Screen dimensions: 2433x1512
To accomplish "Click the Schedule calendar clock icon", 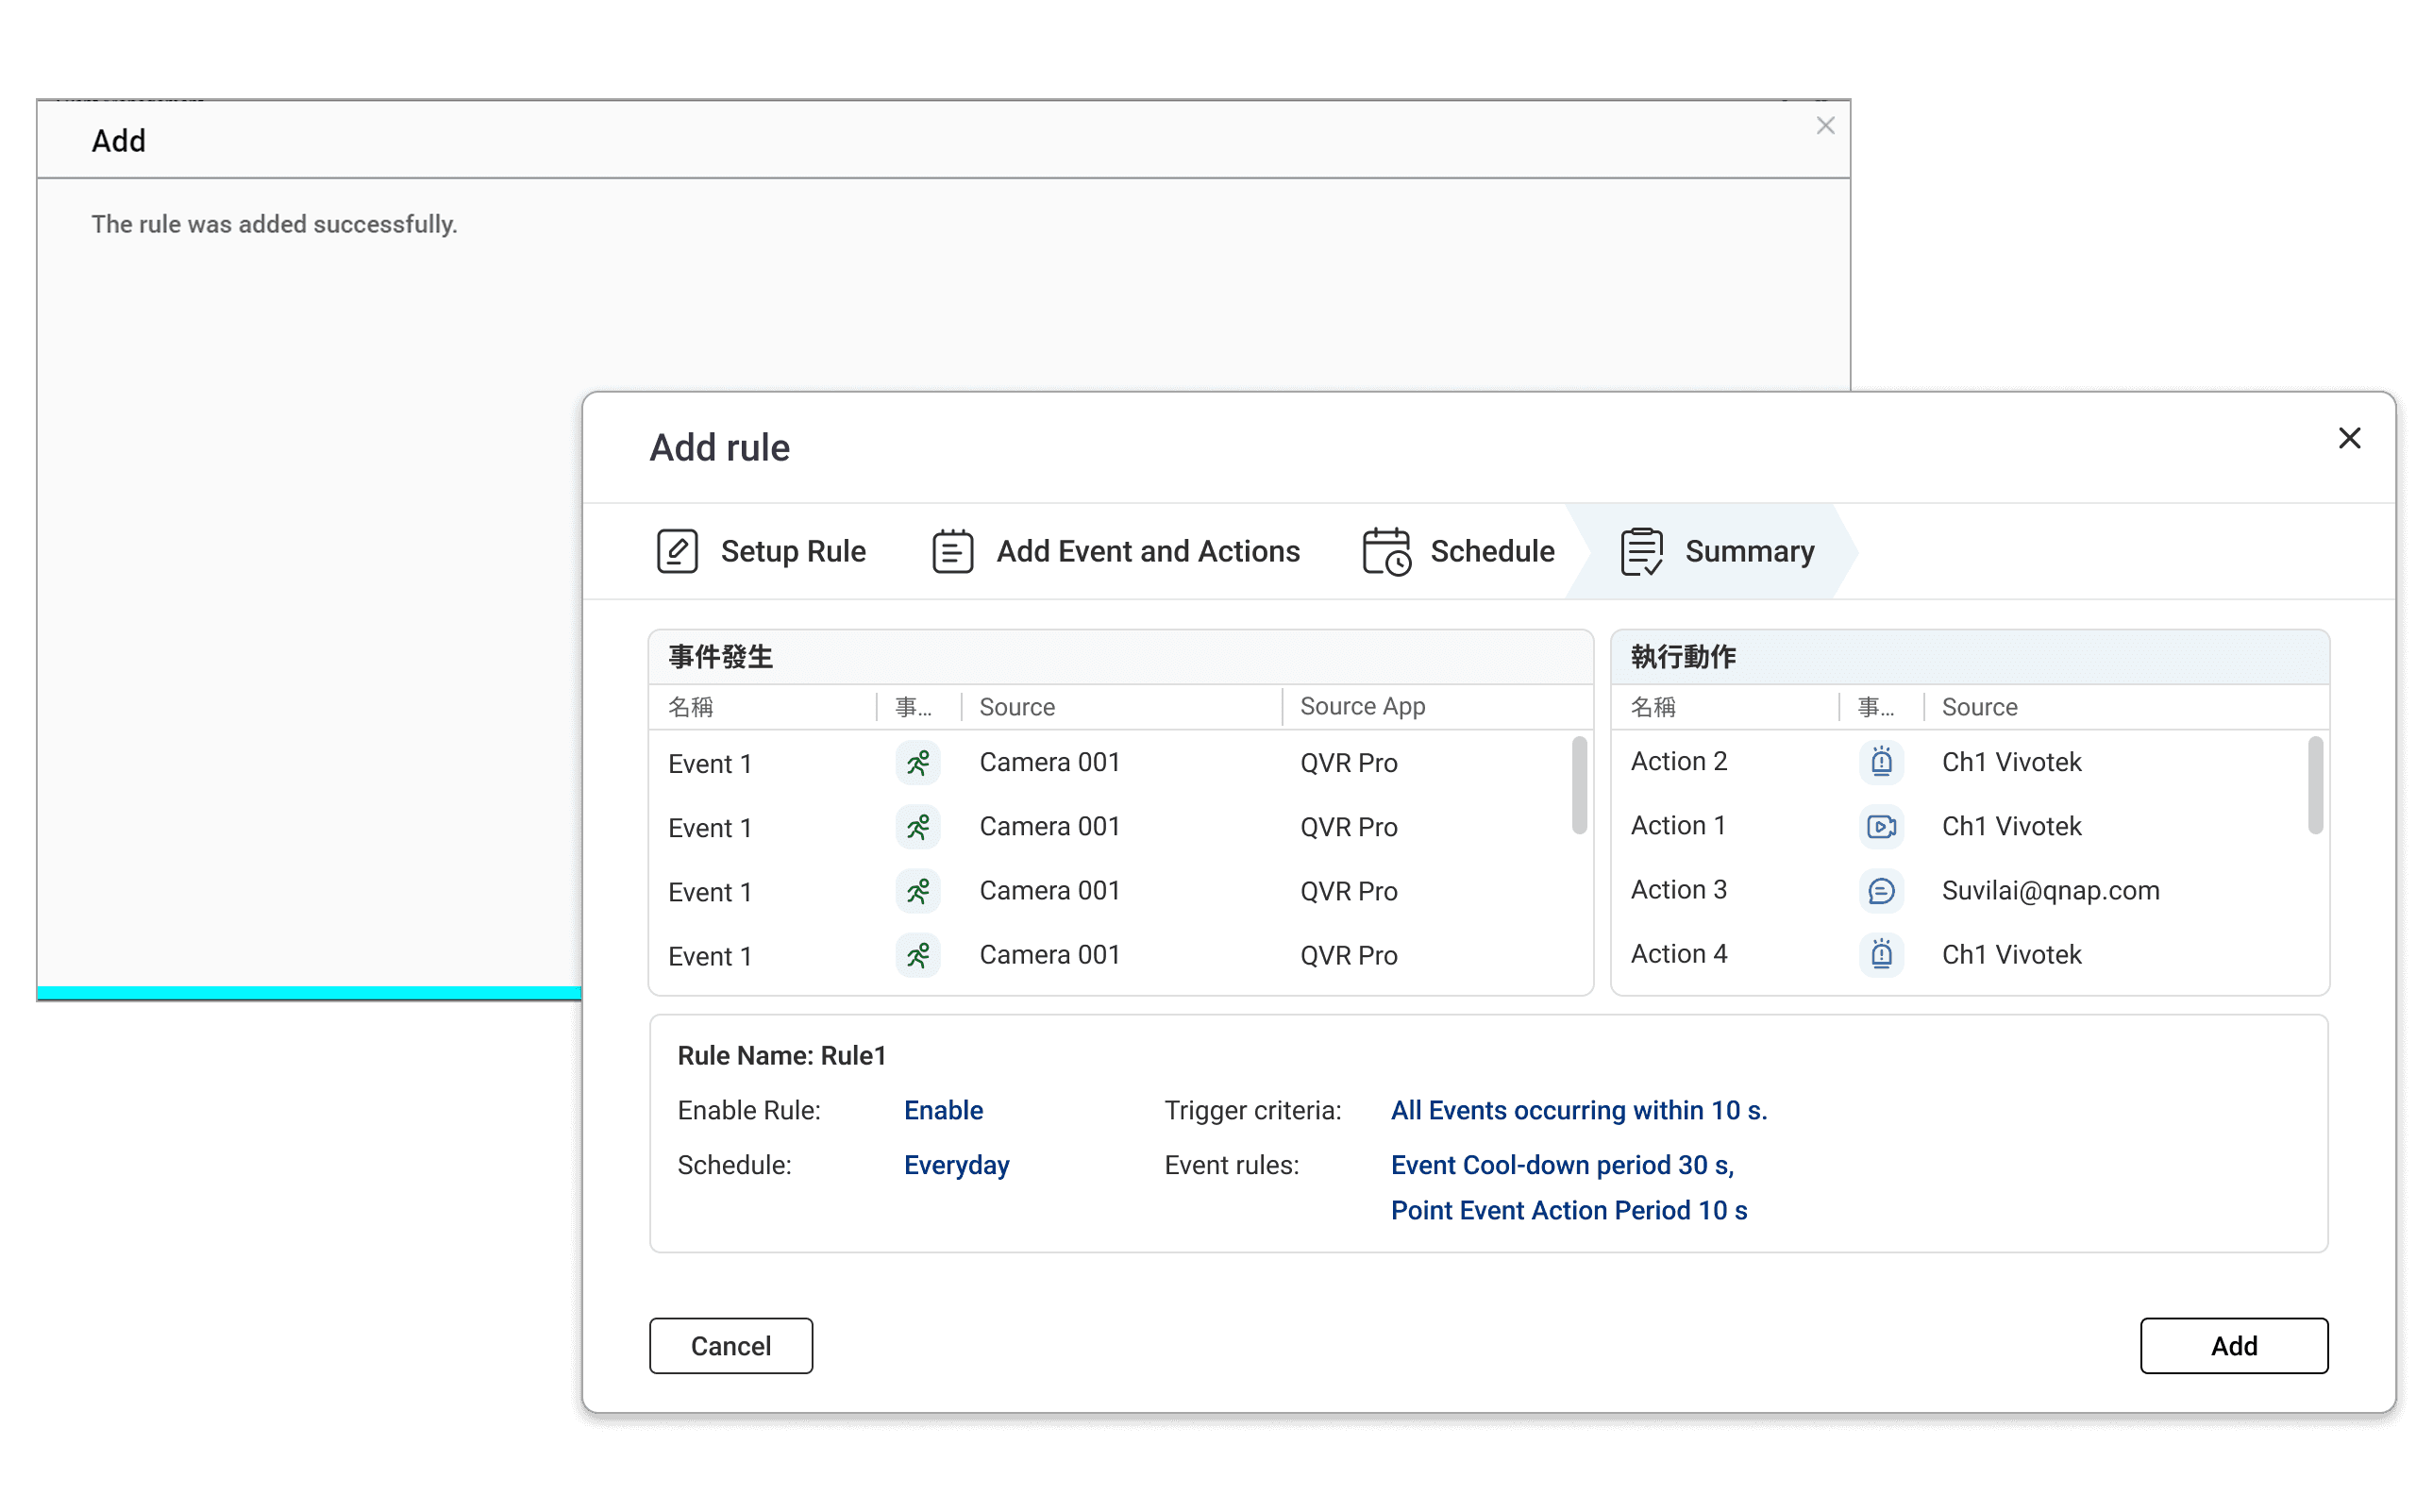I will point(1386,551).
